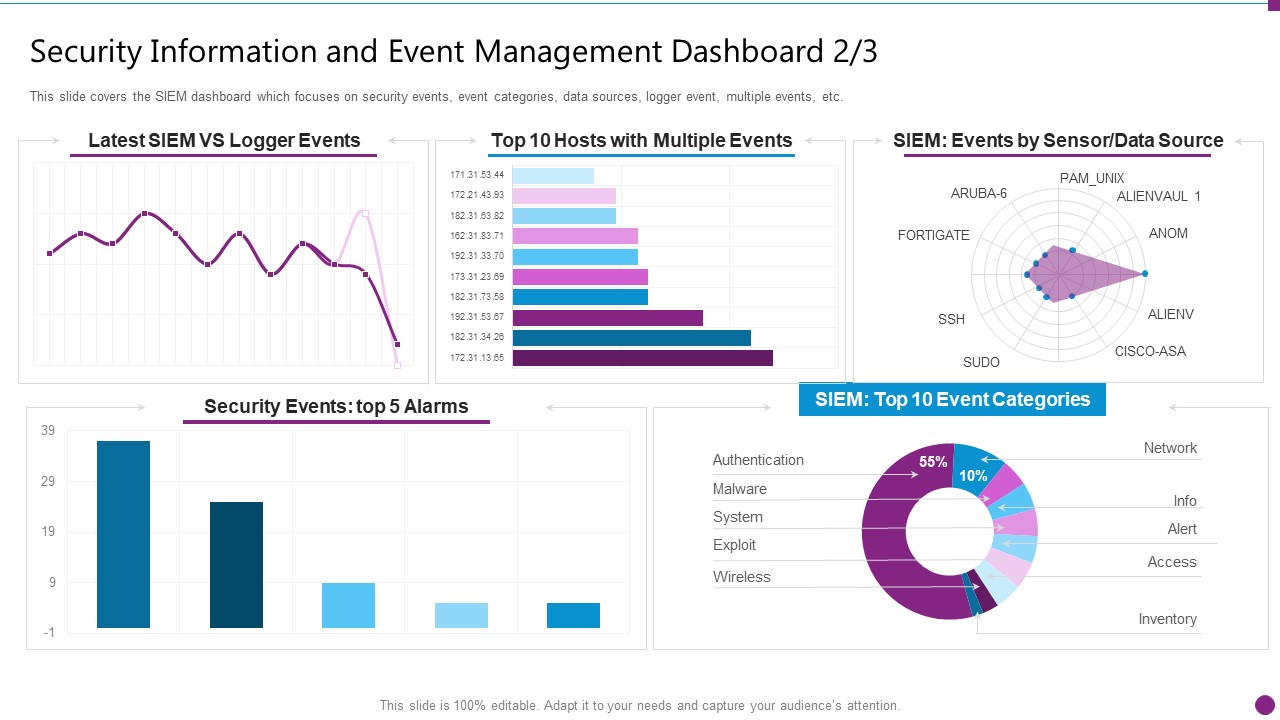The height and width of the screenshot is (720, 1280).
Task: Click the axis value 39 on the alarms chart
Action: (48, 431)
